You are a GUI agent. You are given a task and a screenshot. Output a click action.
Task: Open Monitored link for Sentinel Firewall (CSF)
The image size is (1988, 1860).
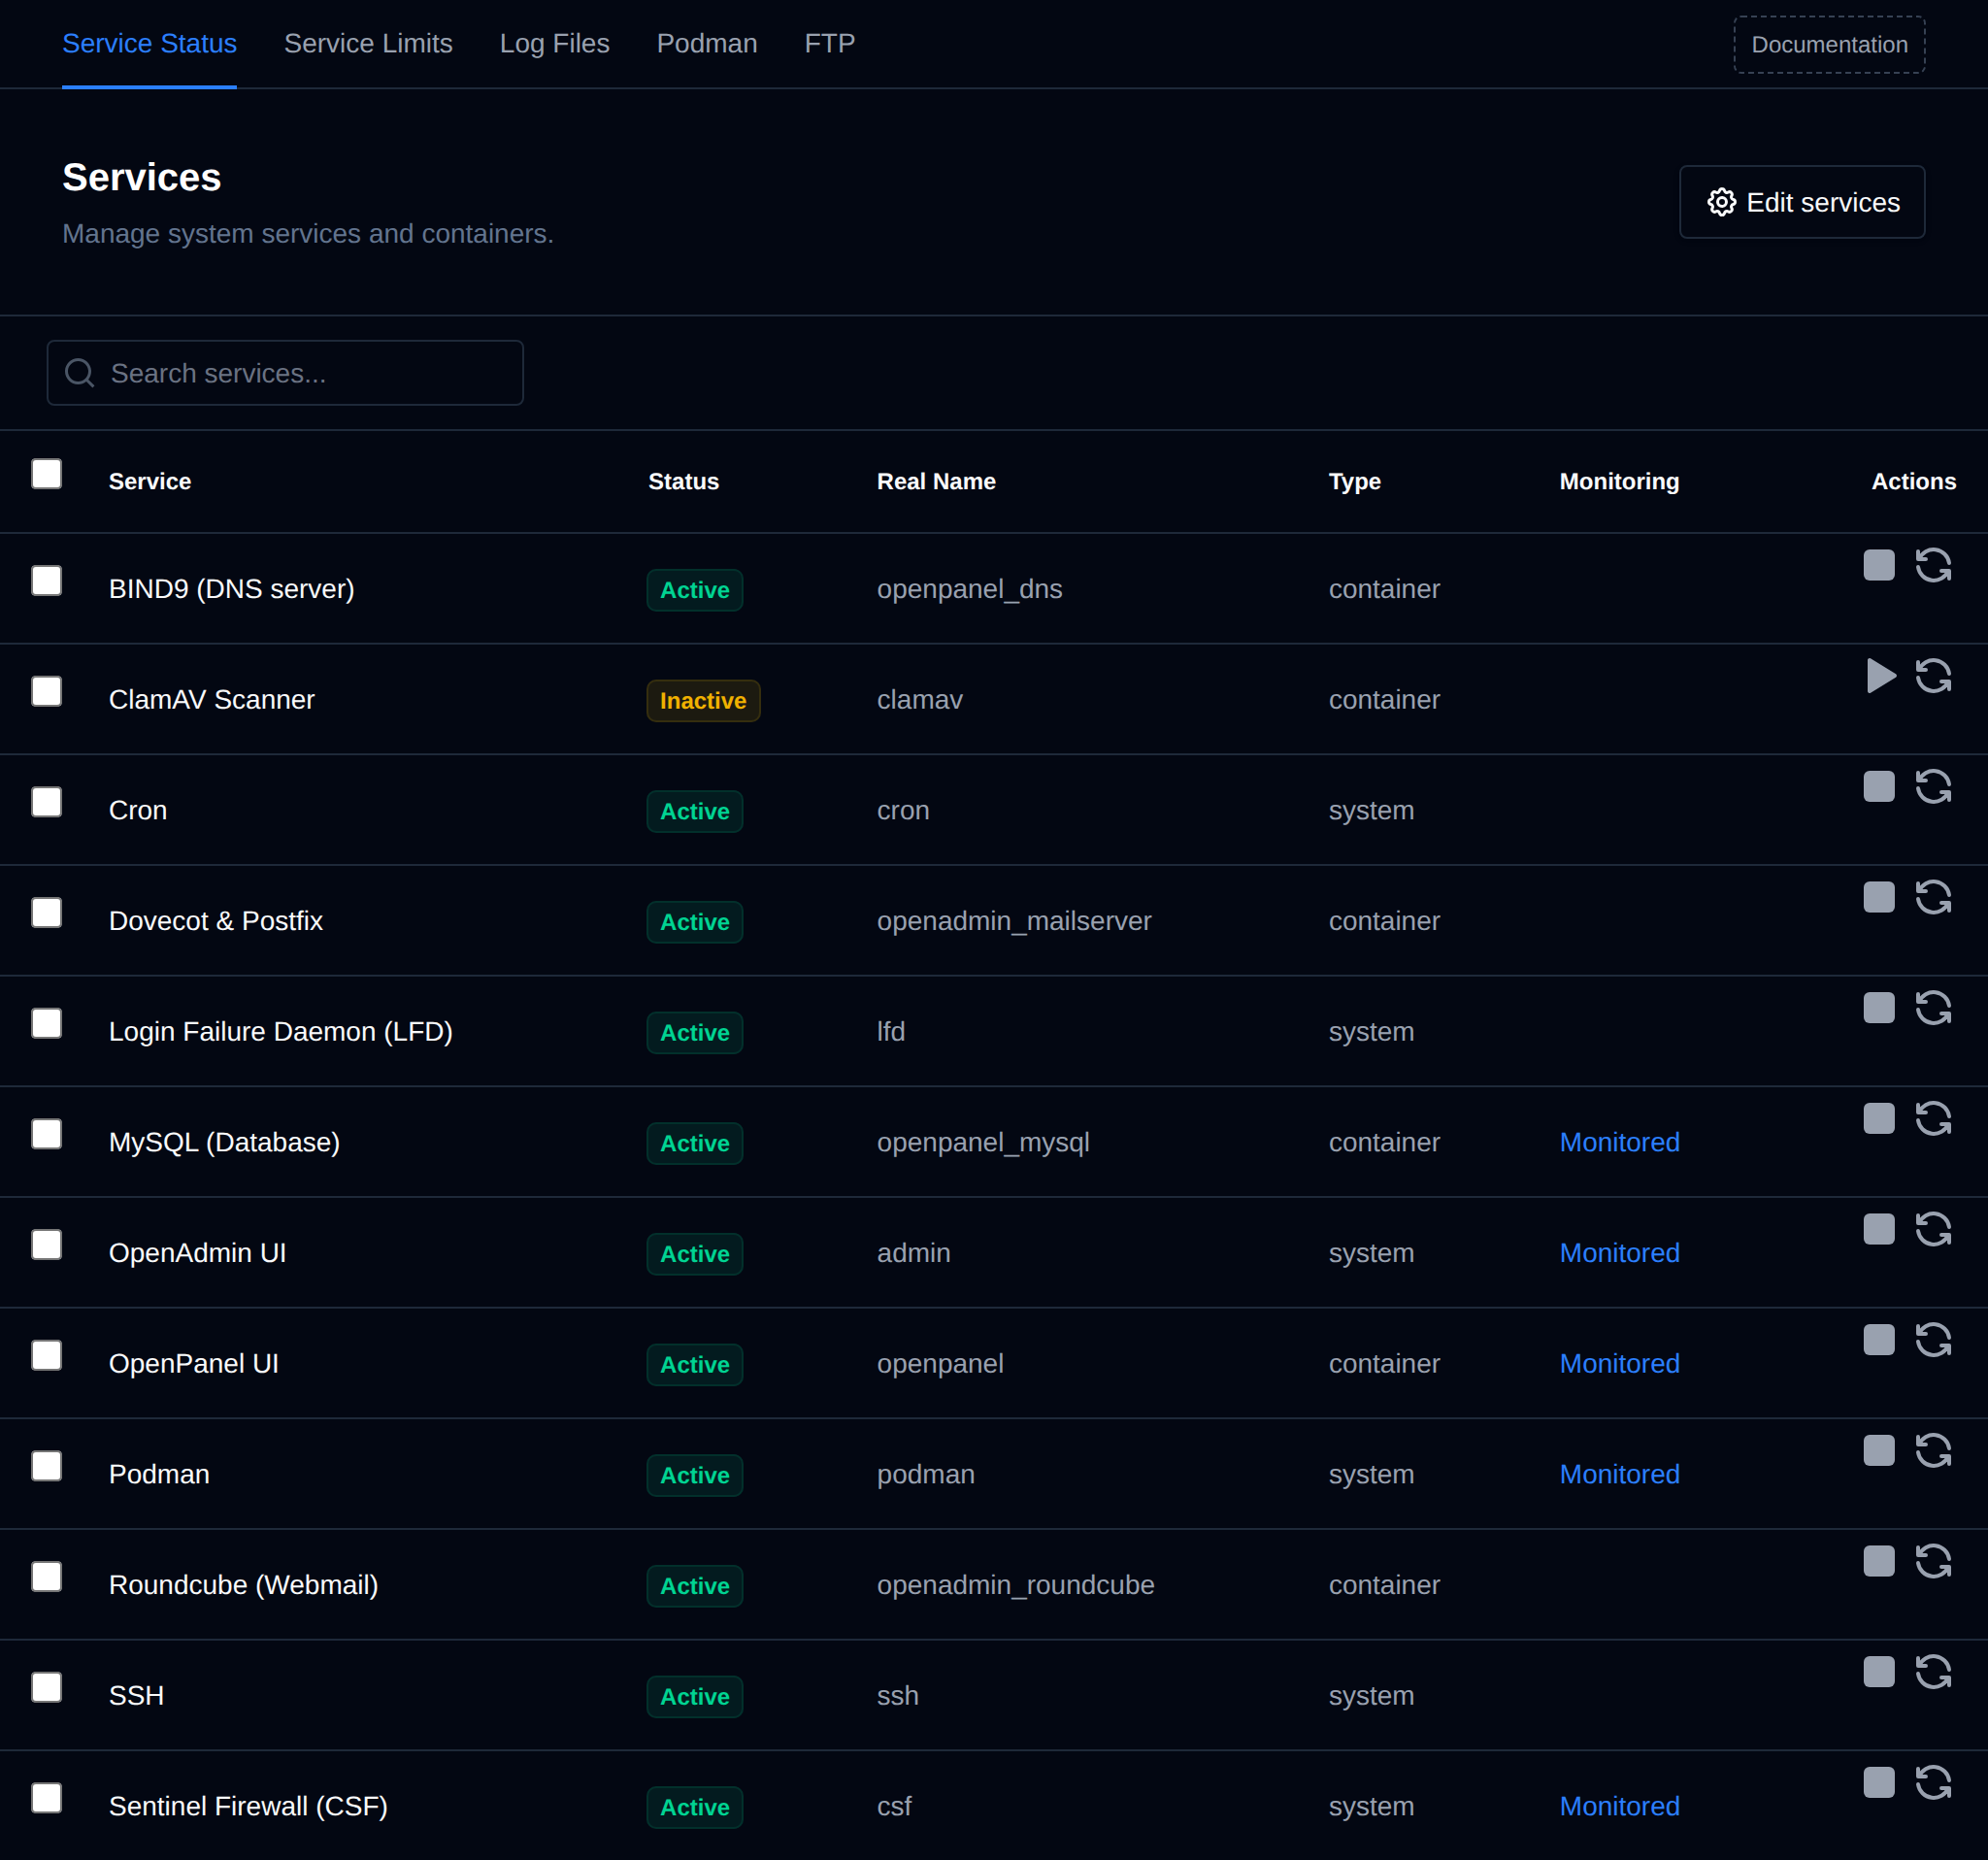pos(1619,1806)
